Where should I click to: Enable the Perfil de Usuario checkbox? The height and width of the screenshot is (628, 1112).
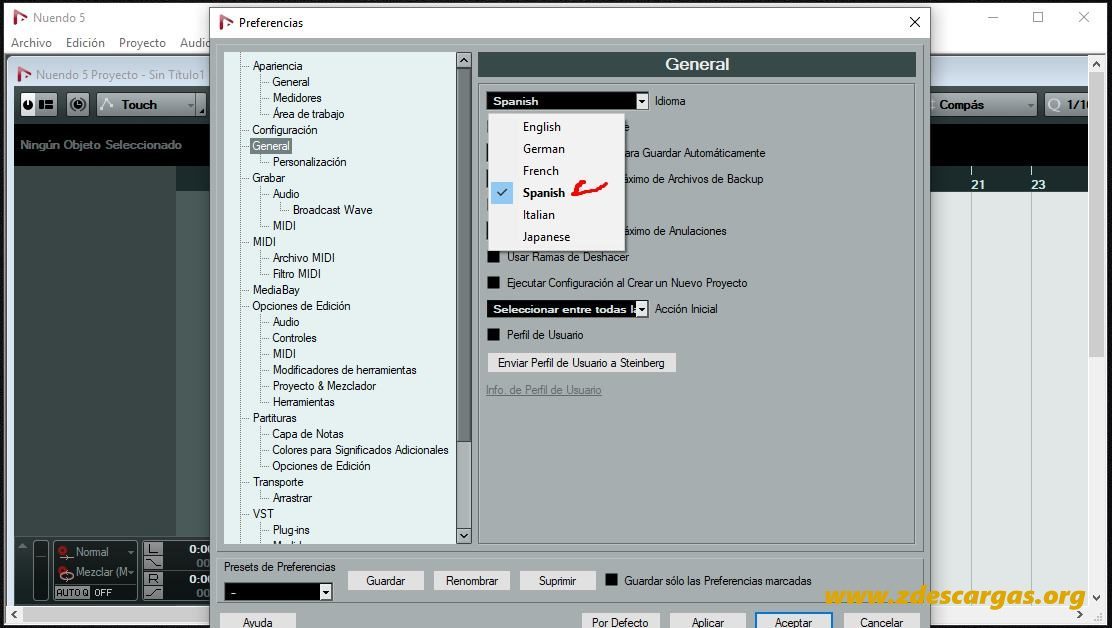pyautogui.click(x=494, y=335)
